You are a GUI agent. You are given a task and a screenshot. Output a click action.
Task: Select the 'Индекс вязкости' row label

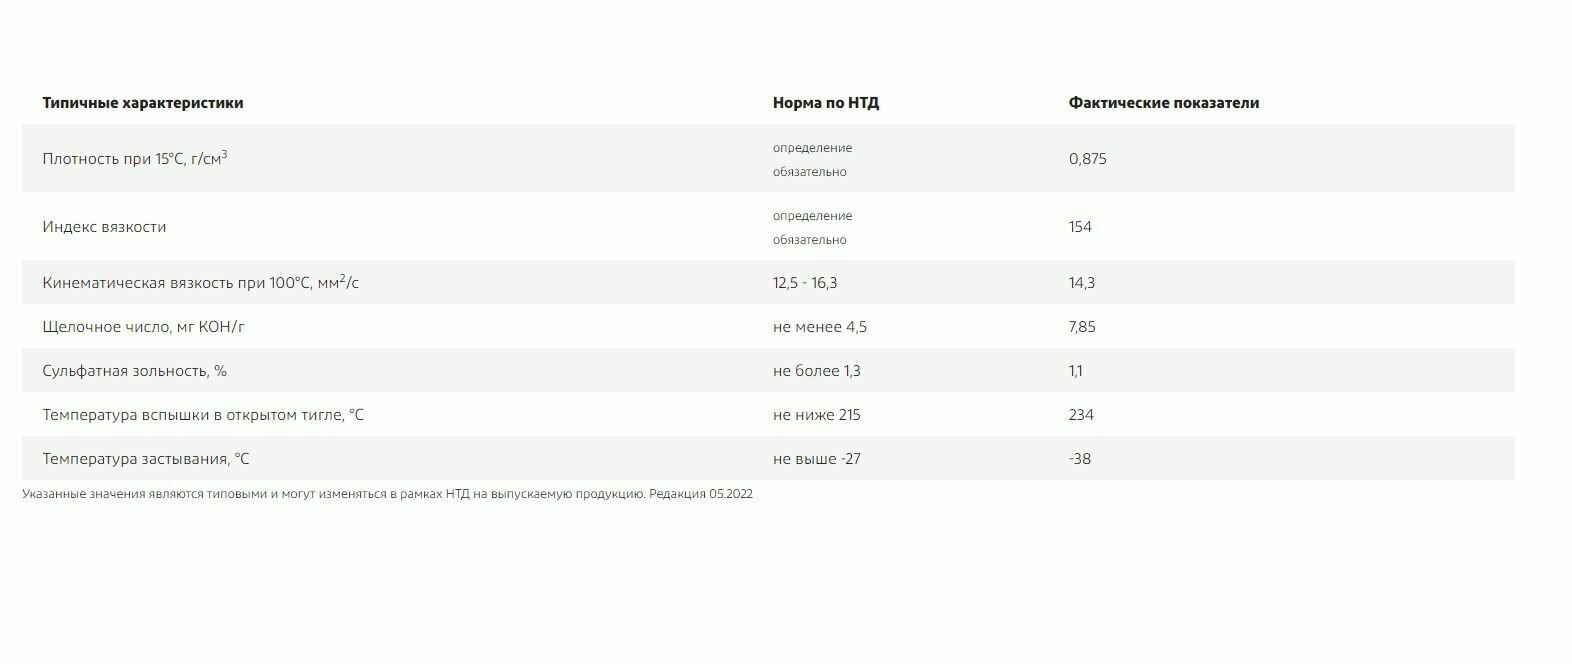click(104, 227)
